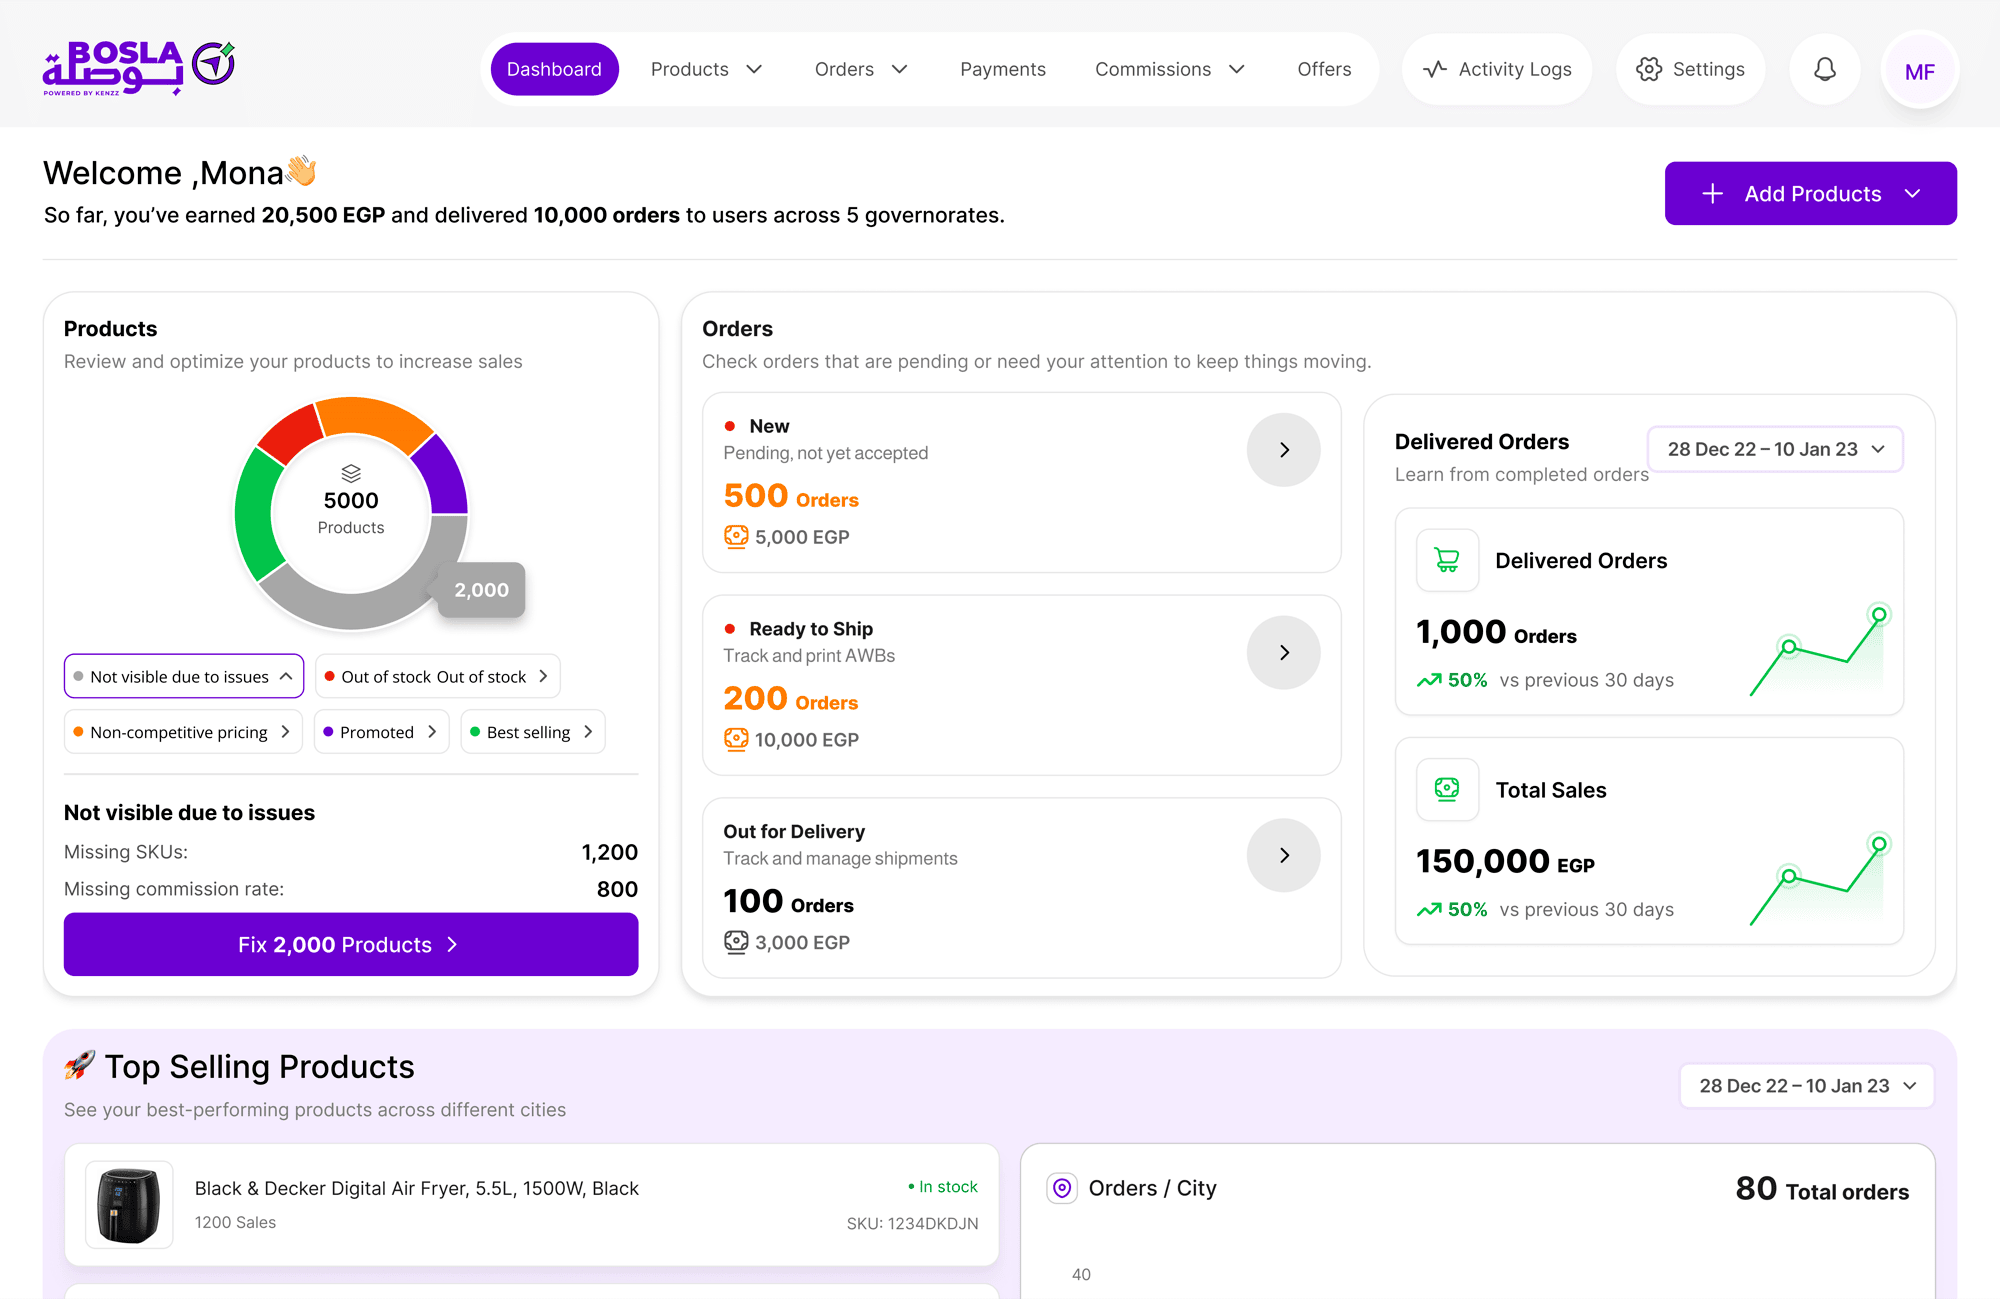Screen dimensions: 2000x1299
Task: Click the money icon next to 5,000 EGP
Action: 736,537
